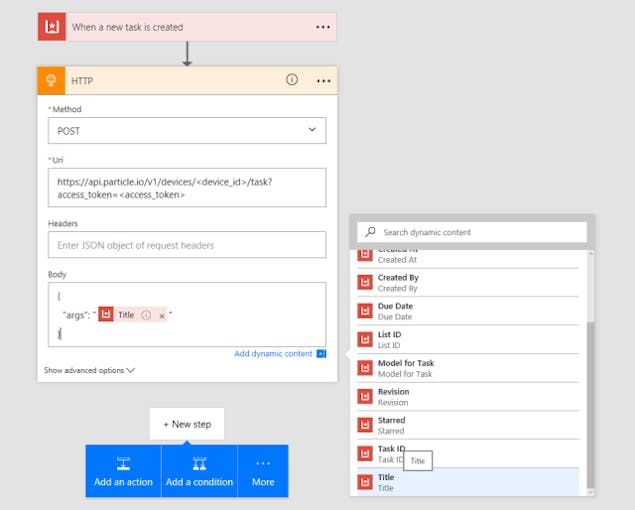Screen dimensions: 635x510
Task: Select Title dynamic content item
Action: tap(468, 482)
